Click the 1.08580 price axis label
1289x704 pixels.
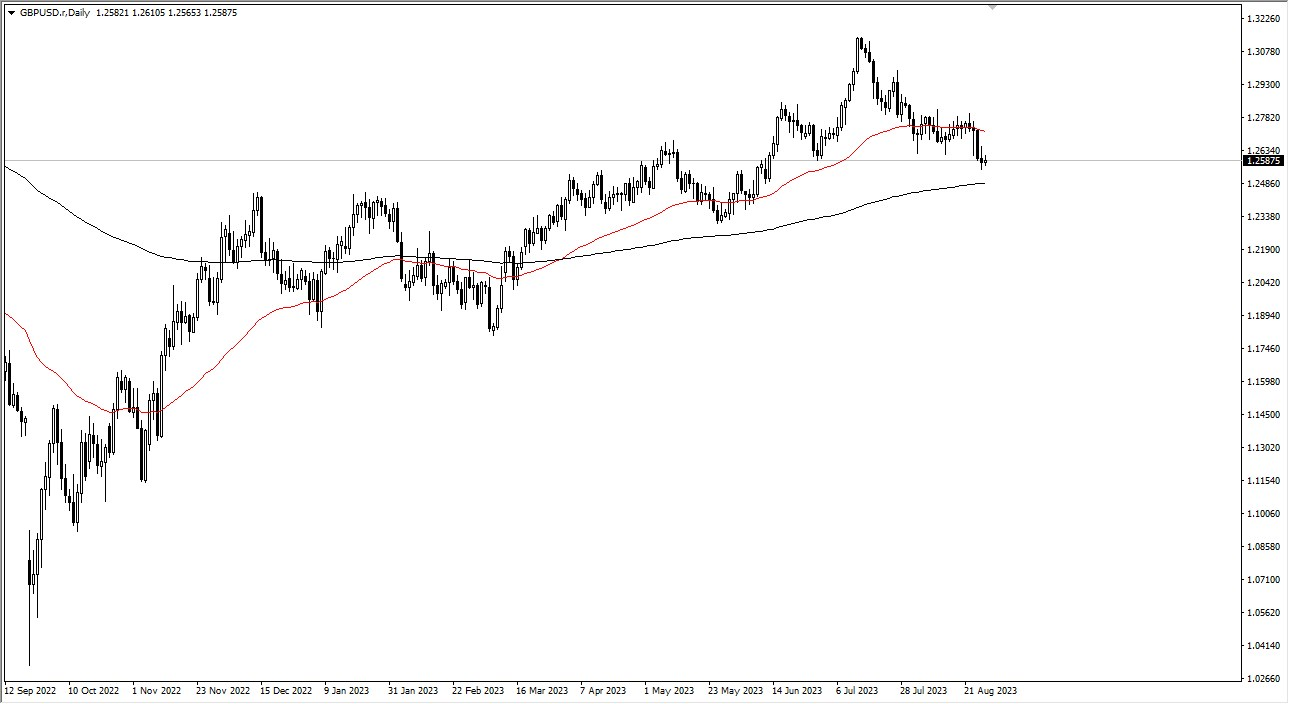1263,547
